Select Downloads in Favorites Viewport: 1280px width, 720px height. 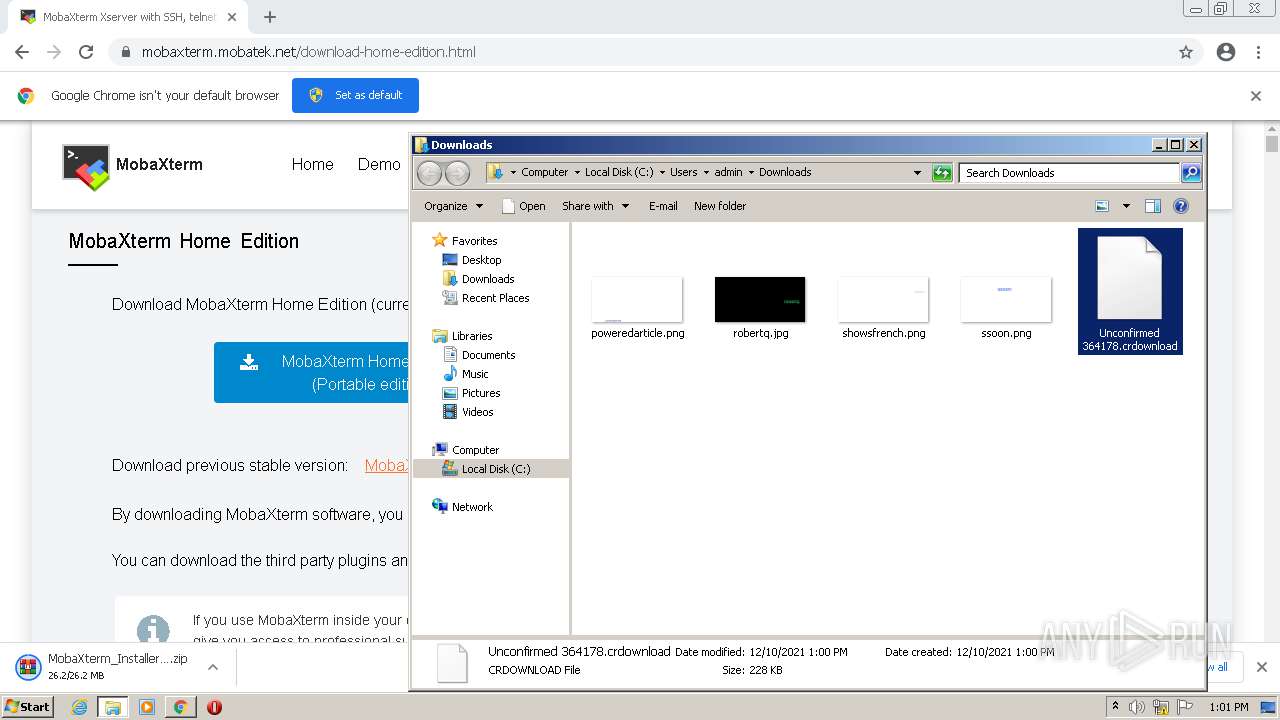[x=488, y=279]
